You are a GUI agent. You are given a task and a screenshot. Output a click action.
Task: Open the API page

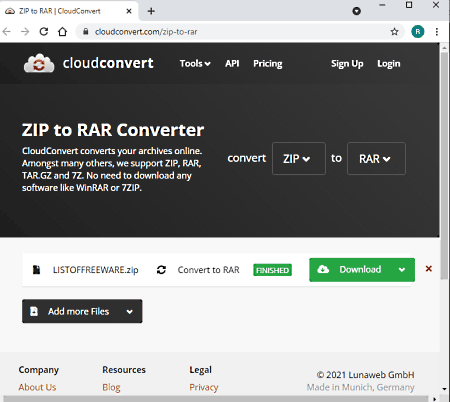[x=232, y=63]
